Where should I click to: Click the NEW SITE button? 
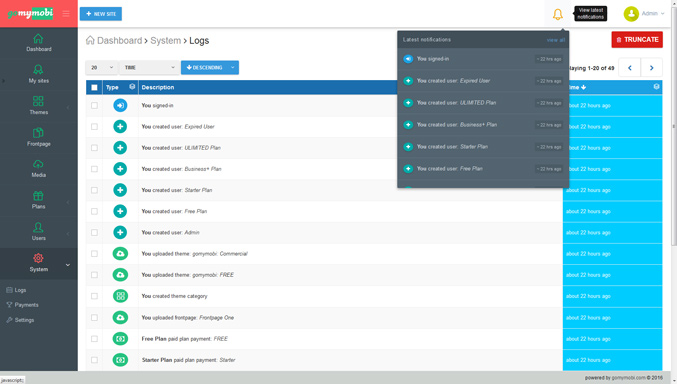101,14
